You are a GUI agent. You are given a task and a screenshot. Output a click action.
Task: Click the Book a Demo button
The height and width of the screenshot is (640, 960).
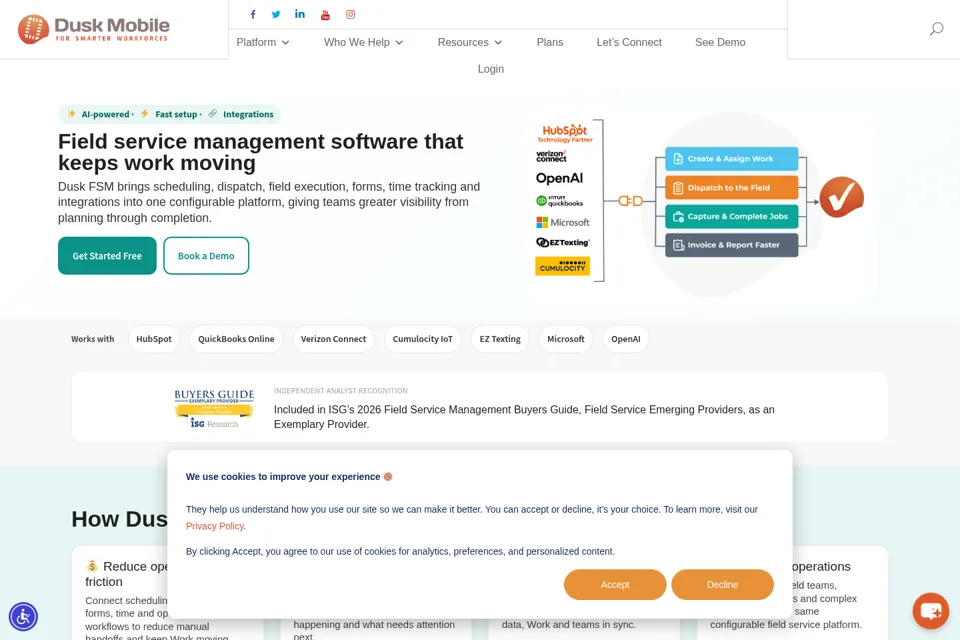click(206, 256)
